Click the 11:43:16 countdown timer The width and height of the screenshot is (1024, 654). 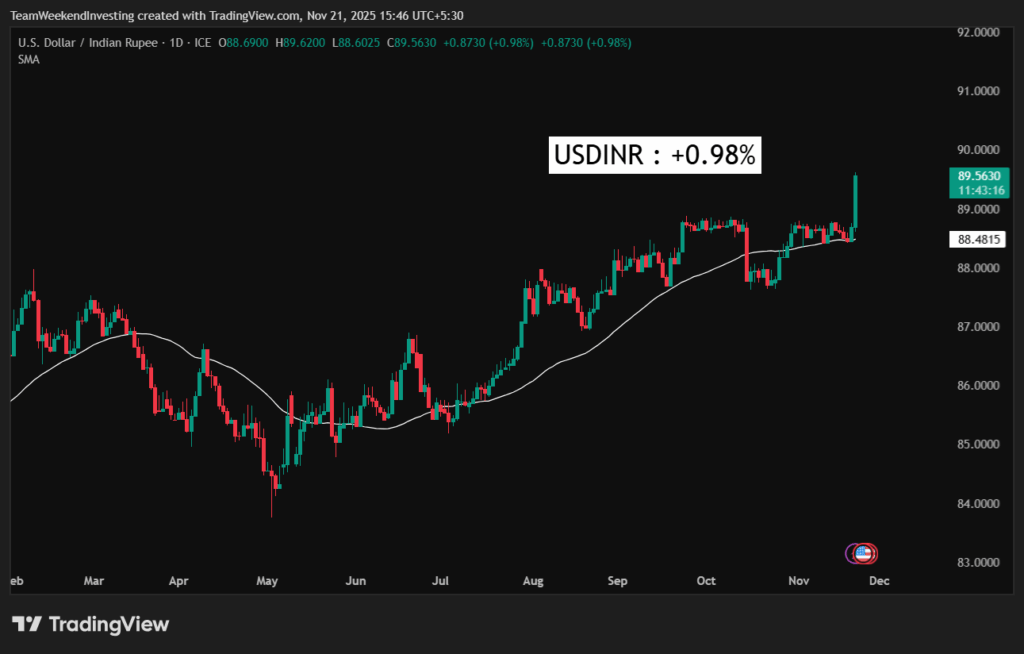tap(980, 190)
